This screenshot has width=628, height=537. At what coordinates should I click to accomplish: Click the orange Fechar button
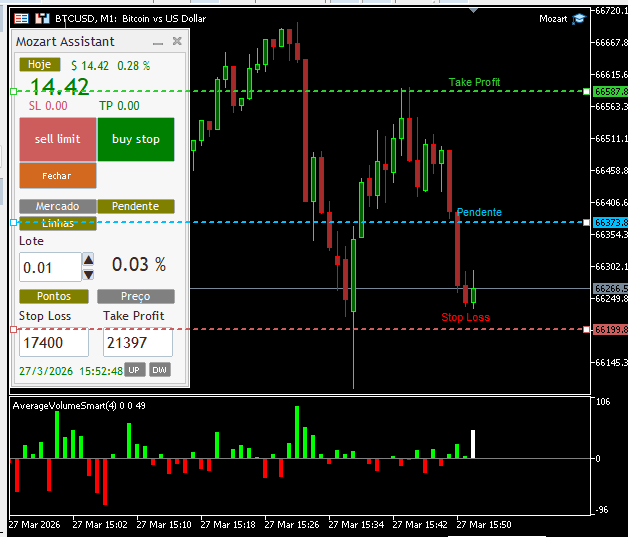point(58,175)
